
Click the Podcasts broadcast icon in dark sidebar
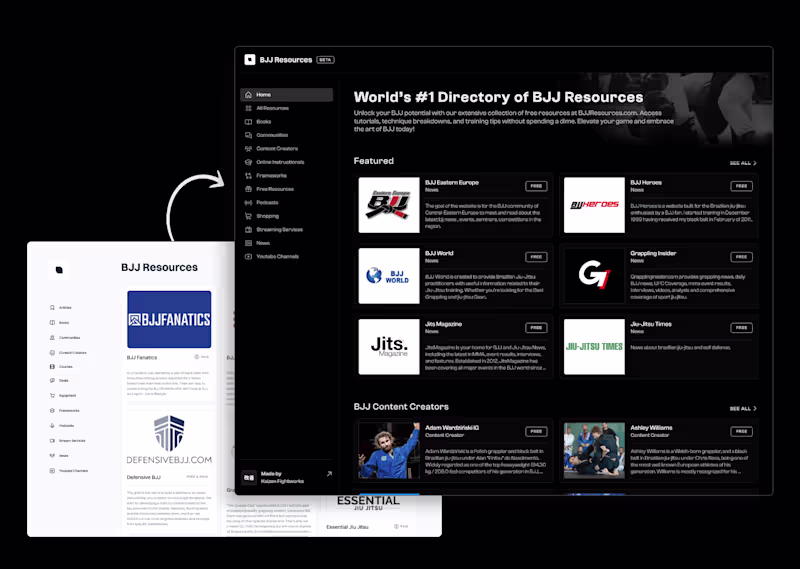(248, 203)
